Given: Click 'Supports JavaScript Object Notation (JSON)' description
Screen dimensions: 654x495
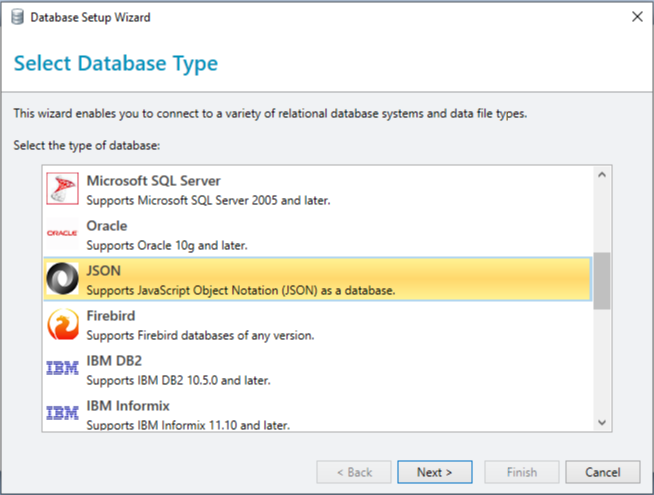Looking at the screenshot, I should [x=241, y=290].
